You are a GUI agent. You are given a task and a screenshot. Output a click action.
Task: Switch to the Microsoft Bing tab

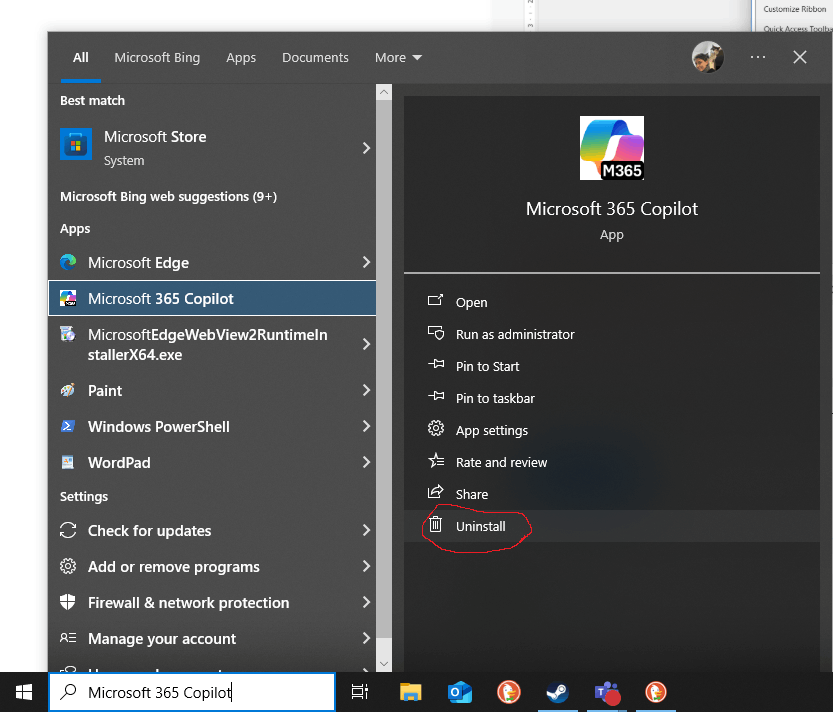tap(157, 57)
